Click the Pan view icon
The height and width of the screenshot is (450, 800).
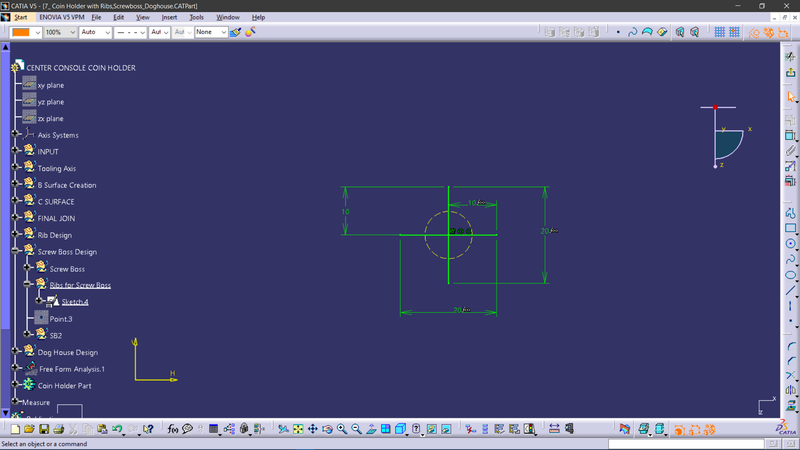tap(312, 429)
